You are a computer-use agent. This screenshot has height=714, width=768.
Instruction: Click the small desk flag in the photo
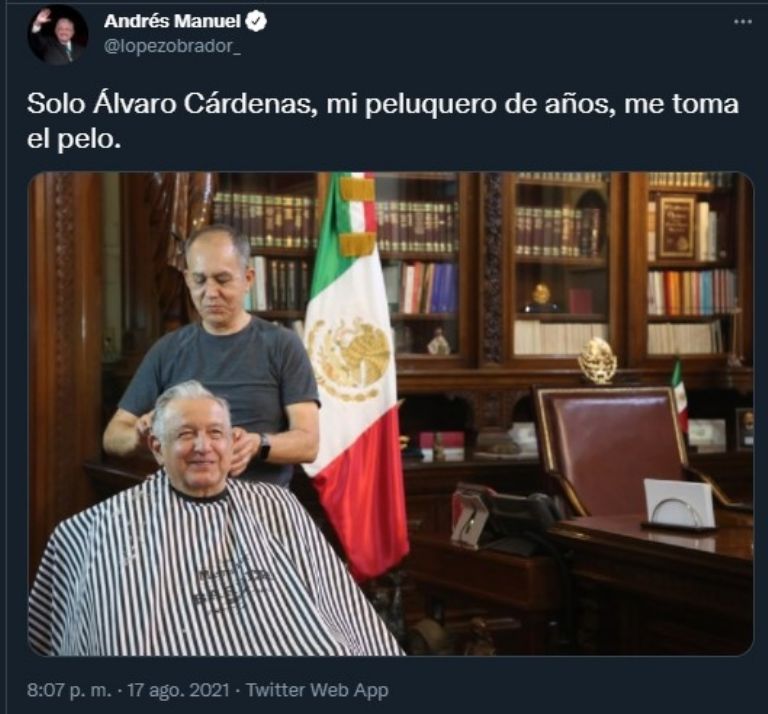679,389
